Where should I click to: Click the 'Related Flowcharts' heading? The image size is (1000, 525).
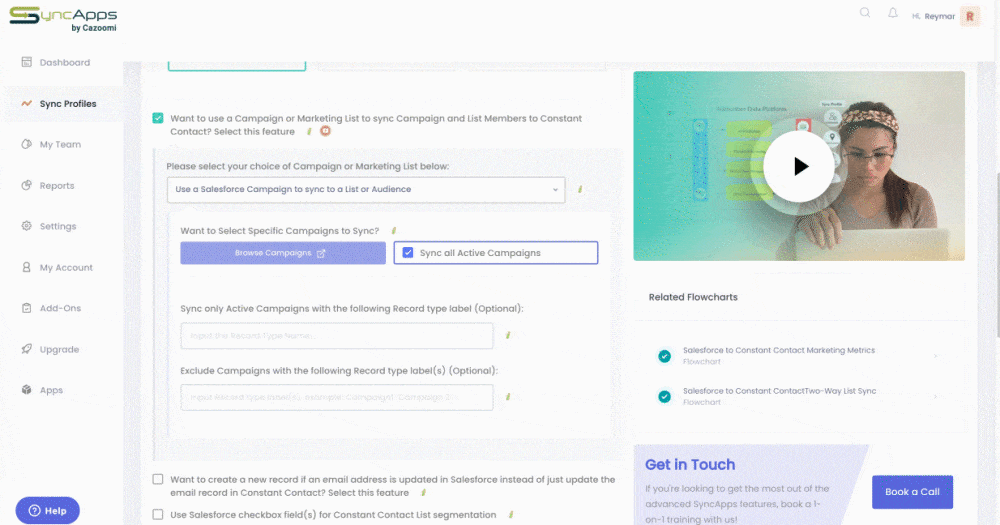coord(693,297)
